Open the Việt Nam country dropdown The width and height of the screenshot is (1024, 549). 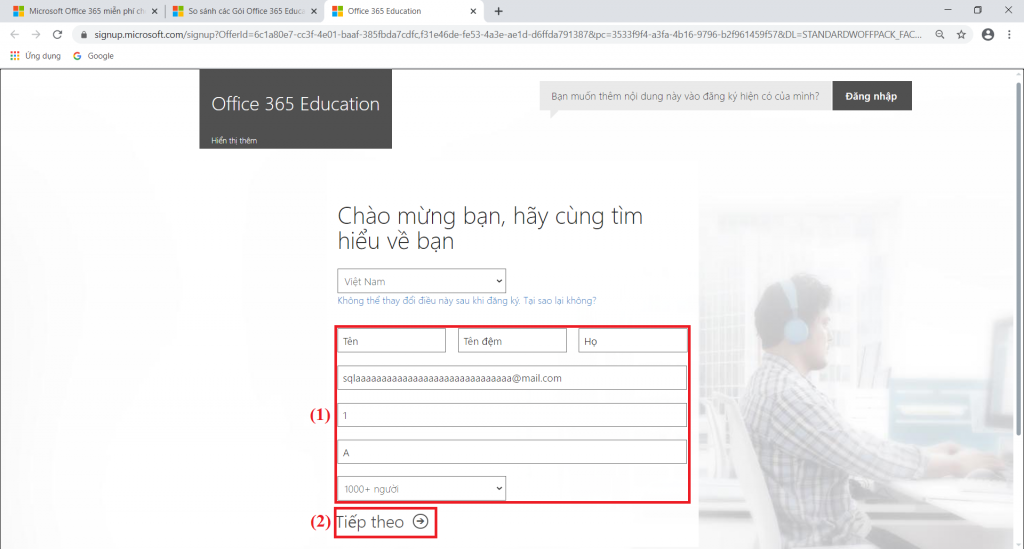click(421, 281)
